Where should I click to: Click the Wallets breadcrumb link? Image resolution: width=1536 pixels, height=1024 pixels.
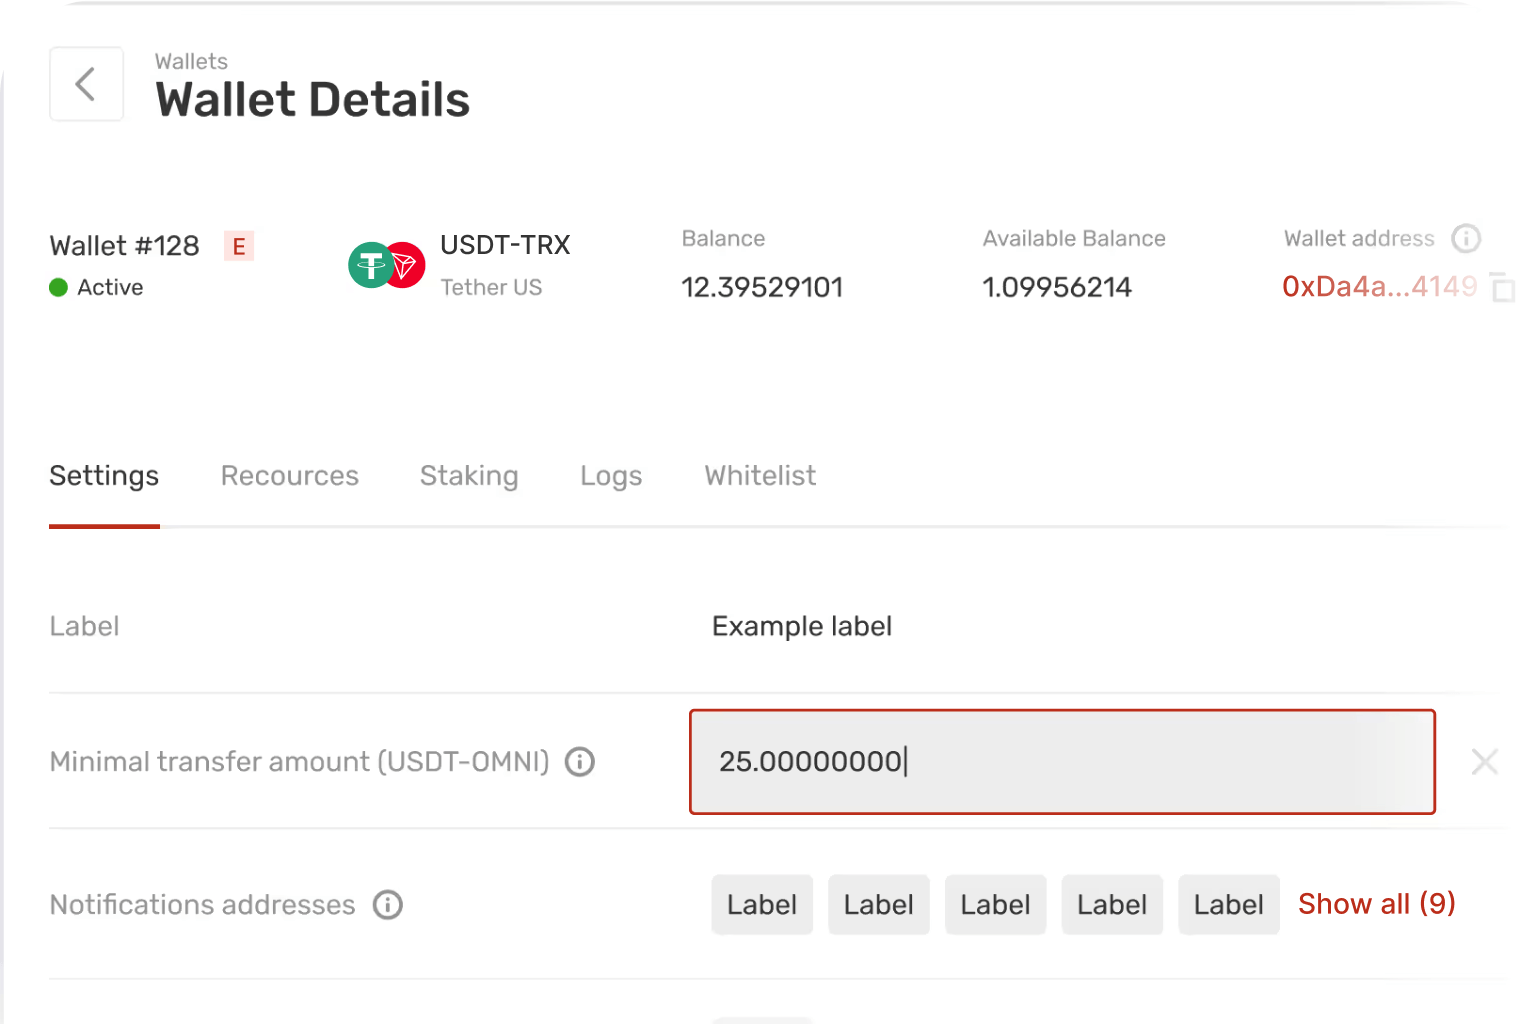click(191, 62)
